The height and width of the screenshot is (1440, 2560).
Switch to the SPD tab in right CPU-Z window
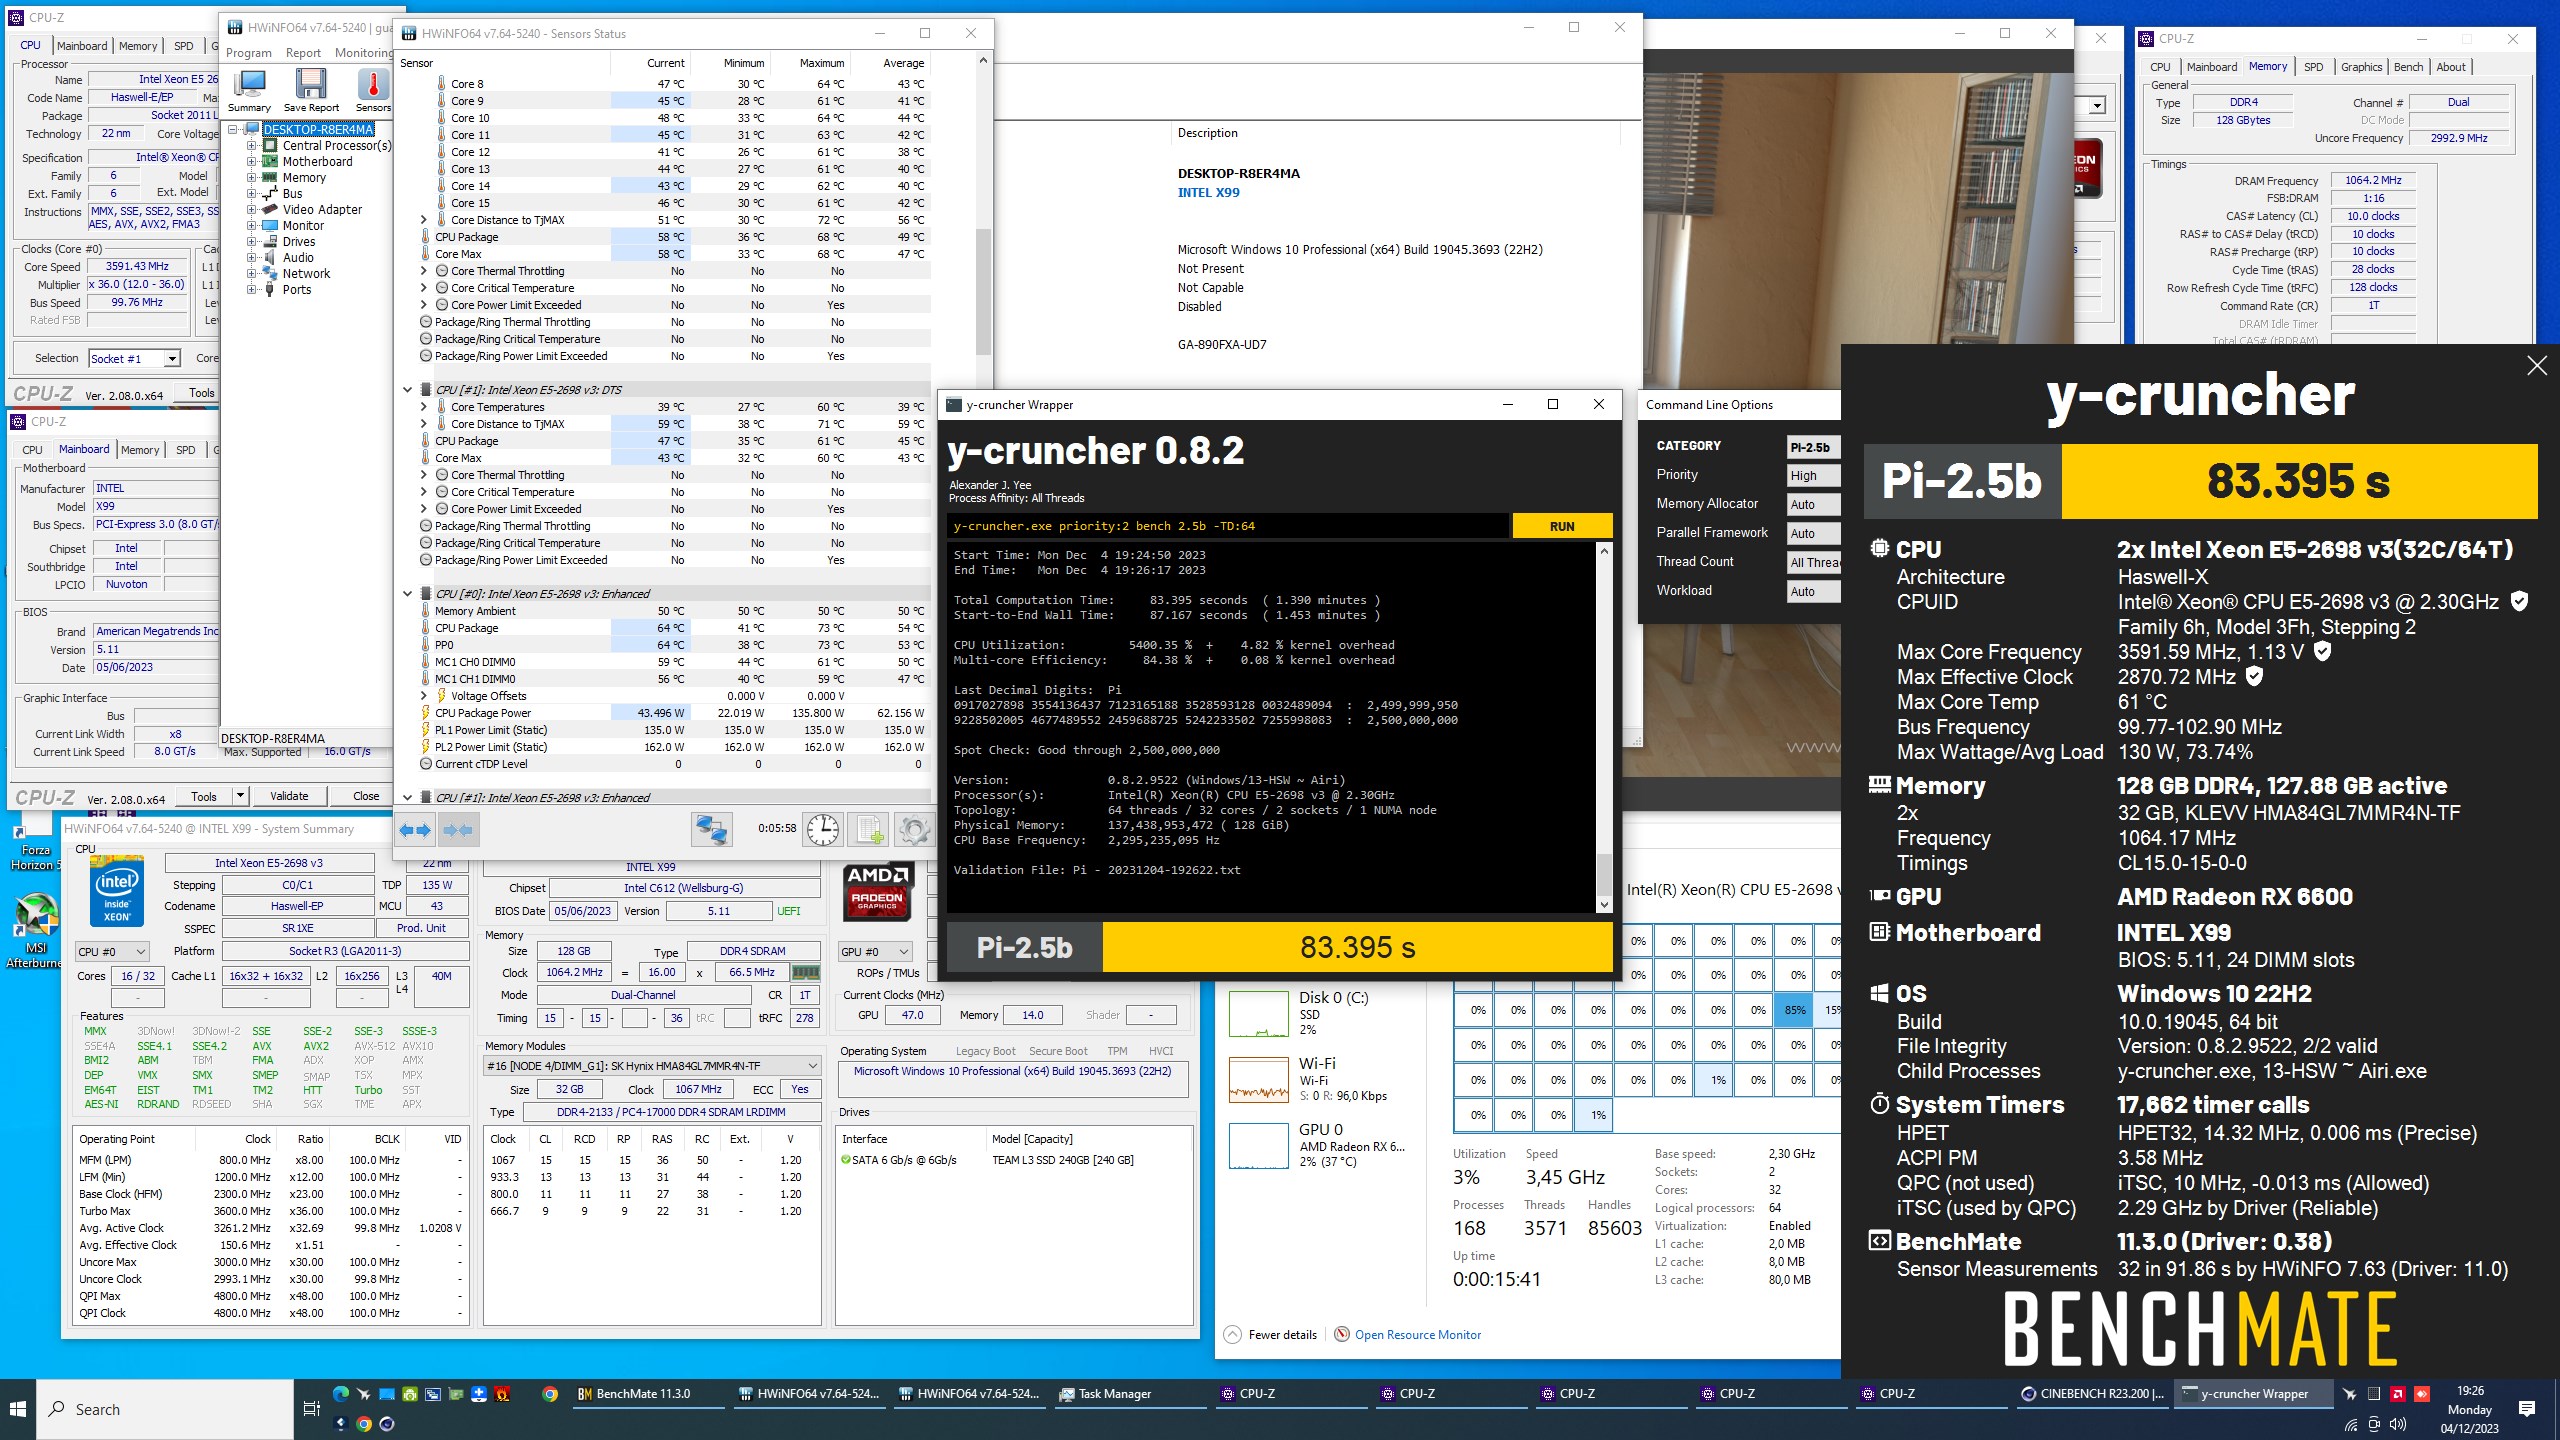pyautogui.click(x=2313, y=67)
